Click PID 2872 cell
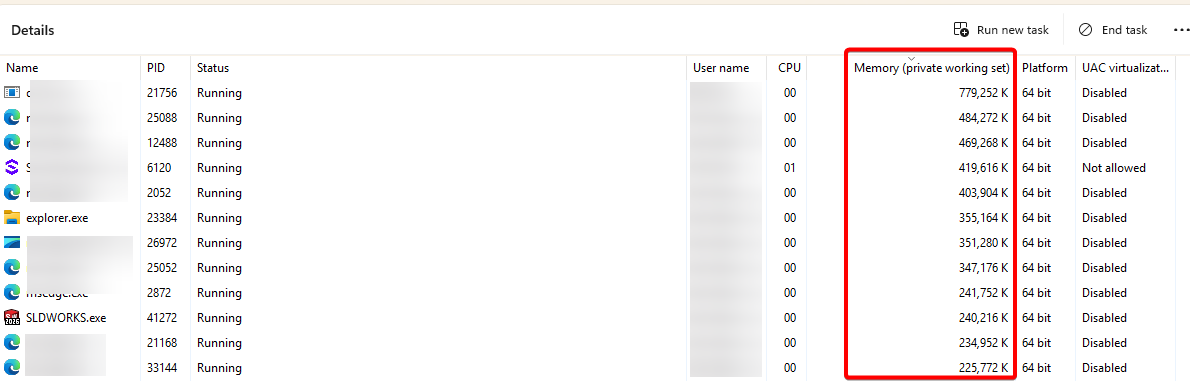1190x381 pixels. click(159, 292)
